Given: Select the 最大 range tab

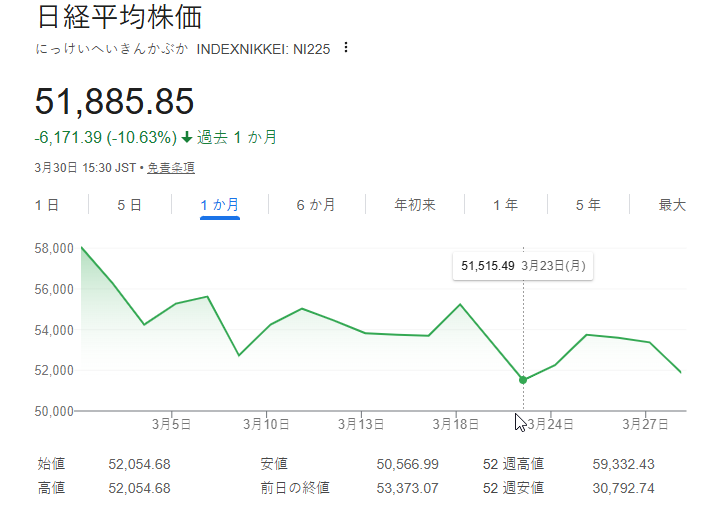Looking at the screenshot, I should pyautogui.click(x=672, y=205).
